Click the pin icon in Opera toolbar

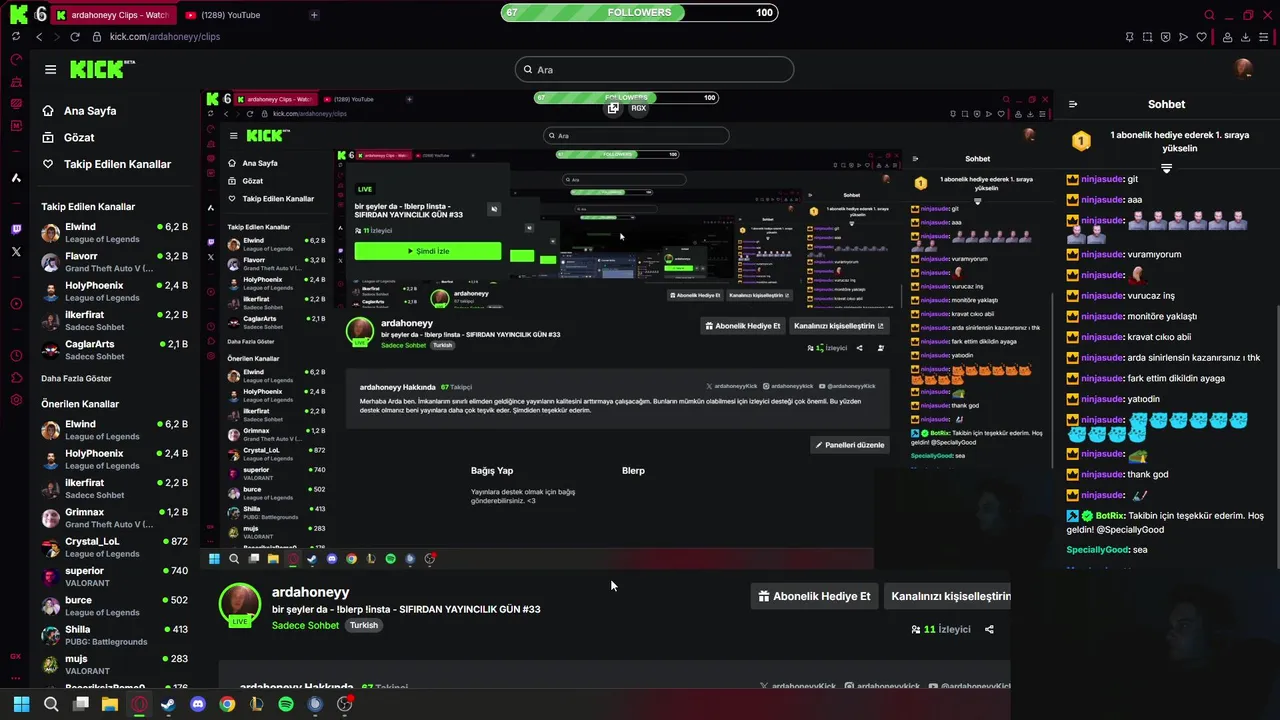click(1129, 37)
